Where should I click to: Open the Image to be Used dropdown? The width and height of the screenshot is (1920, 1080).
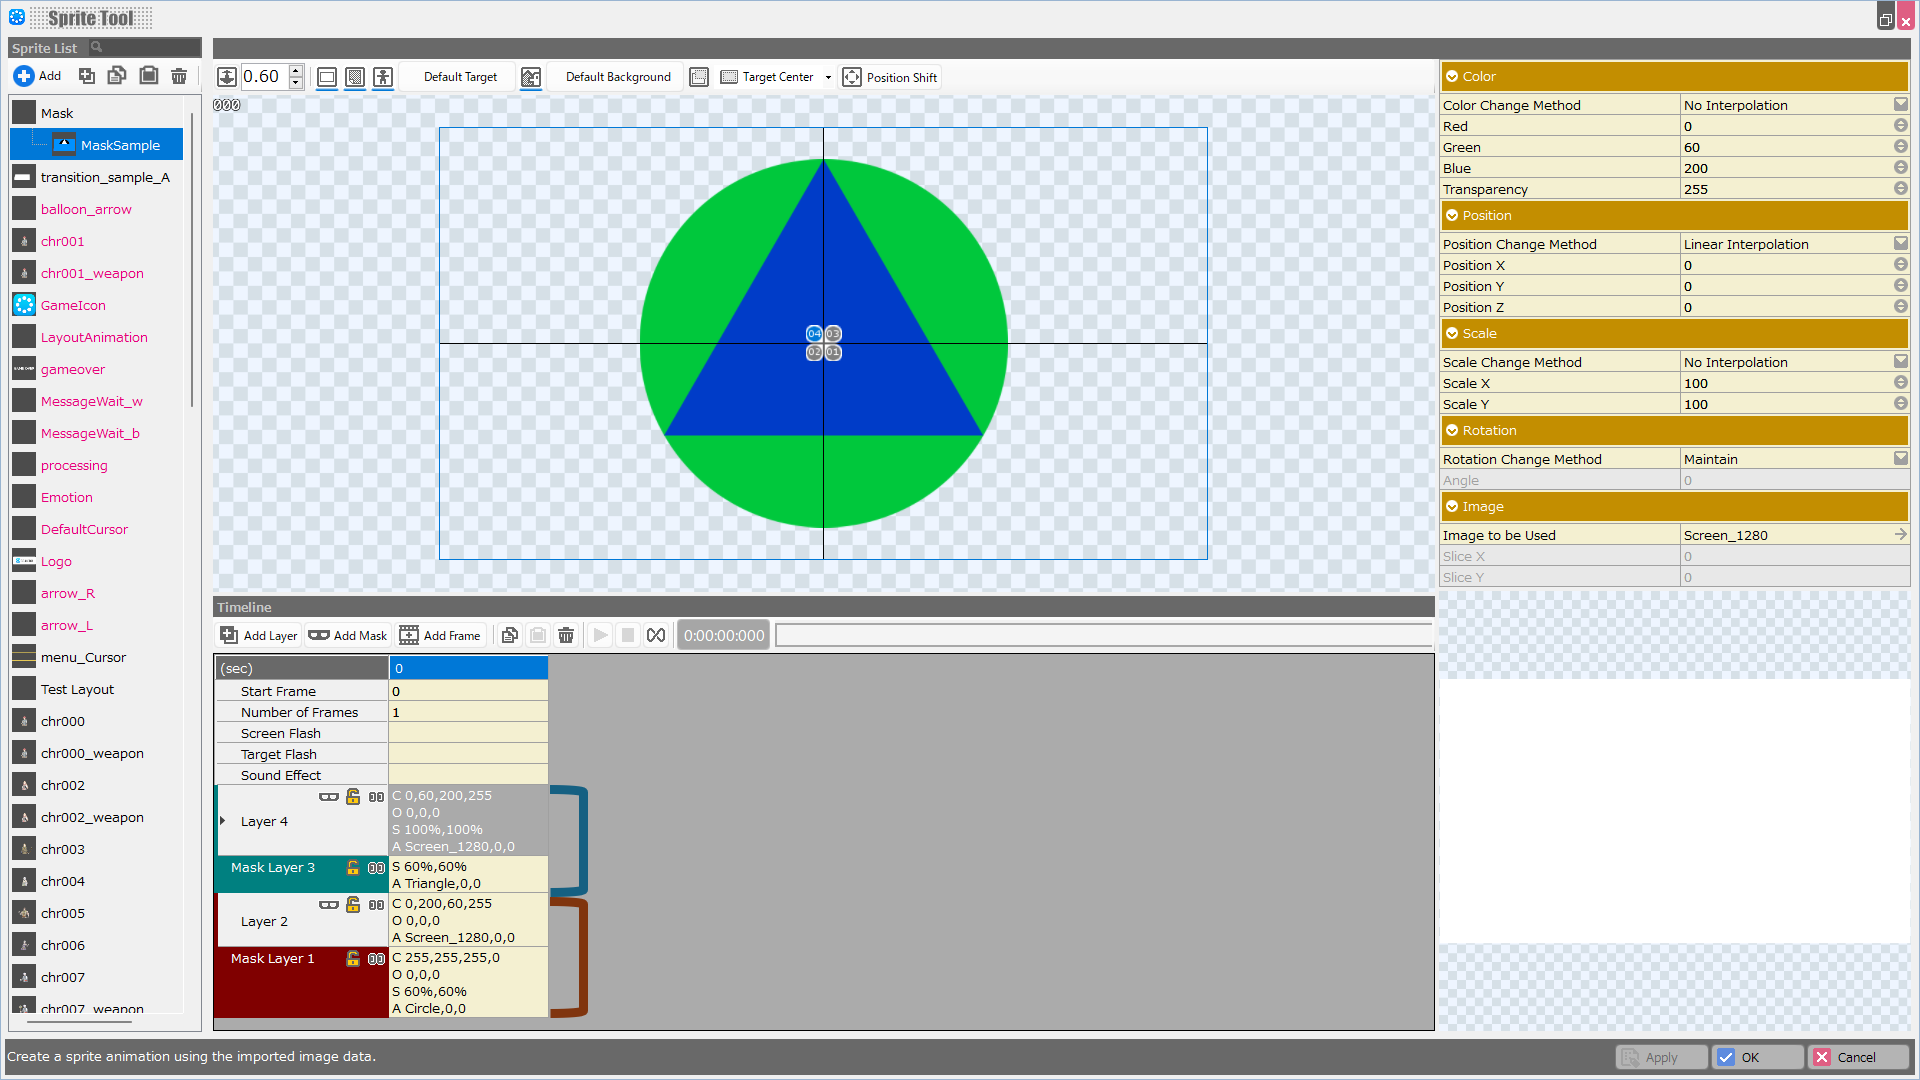(x=1900, y=535)
